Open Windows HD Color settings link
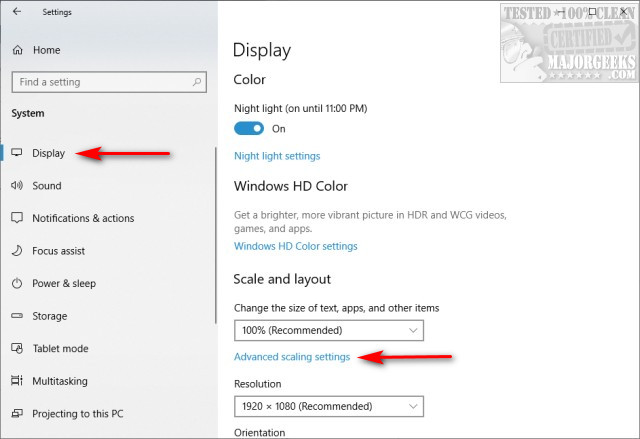 (295, 246)
